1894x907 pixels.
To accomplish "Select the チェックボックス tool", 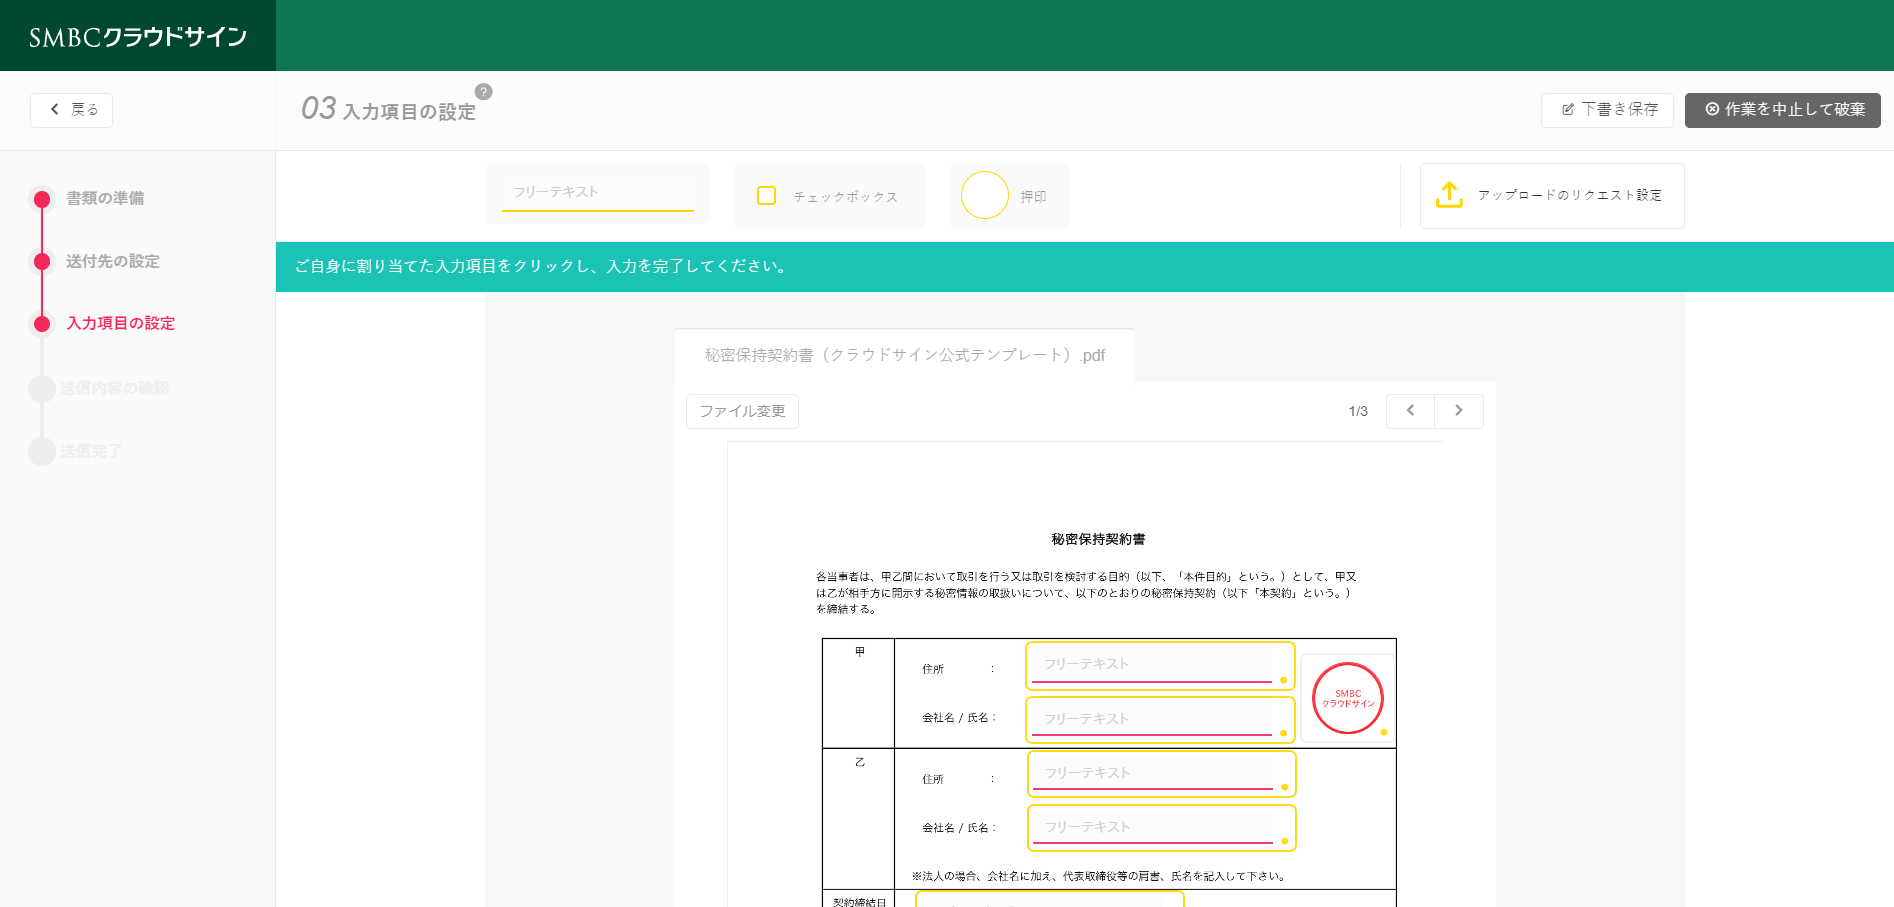I will (829, 196).
